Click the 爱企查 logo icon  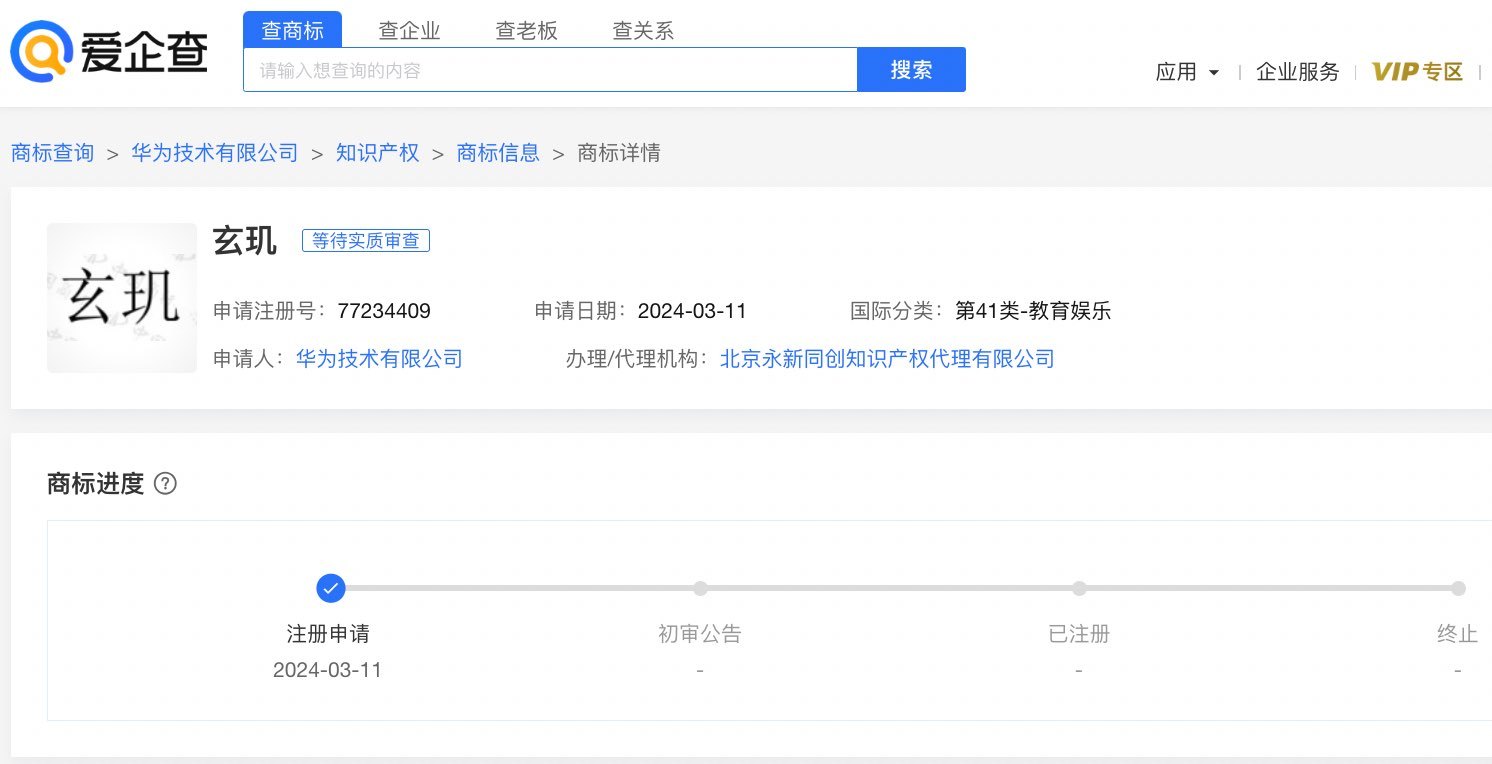[x=41, y=52]
